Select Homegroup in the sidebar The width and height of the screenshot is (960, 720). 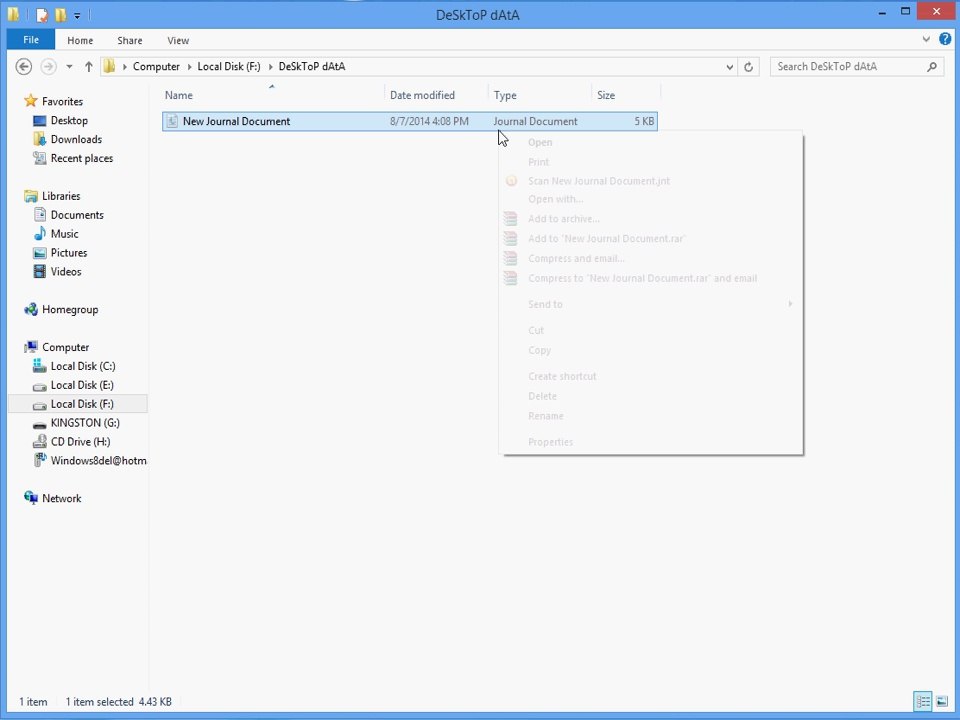click(70, 310)
